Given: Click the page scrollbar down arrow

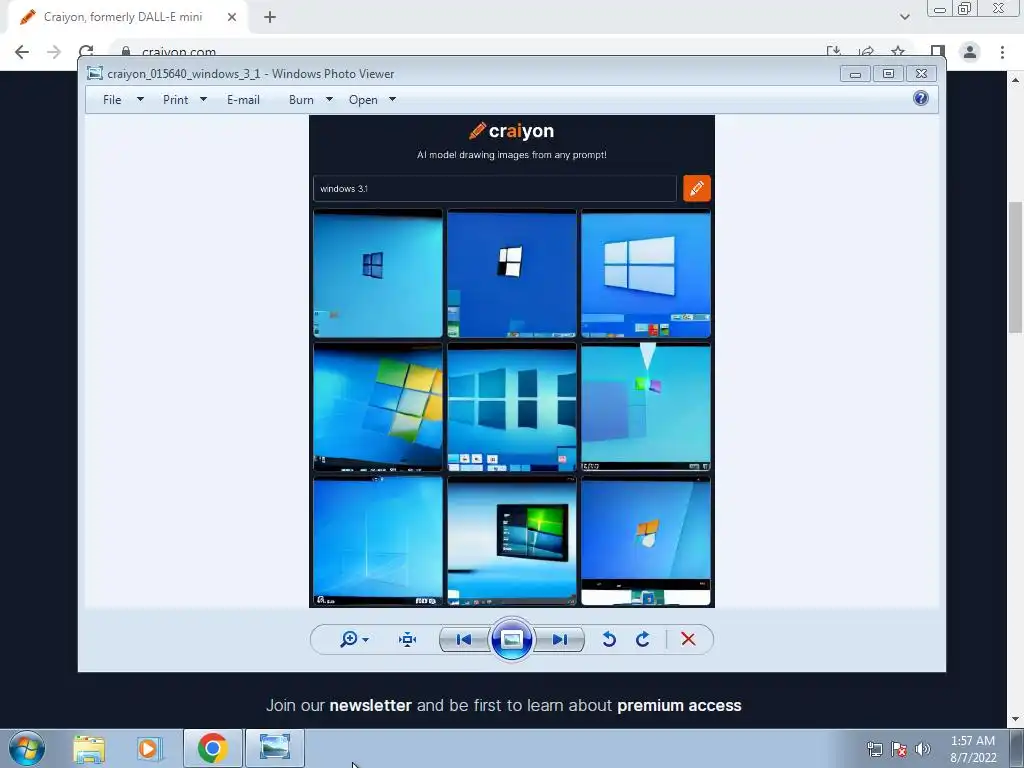Looking at the screenshot, I should (x=1015, y=720).
